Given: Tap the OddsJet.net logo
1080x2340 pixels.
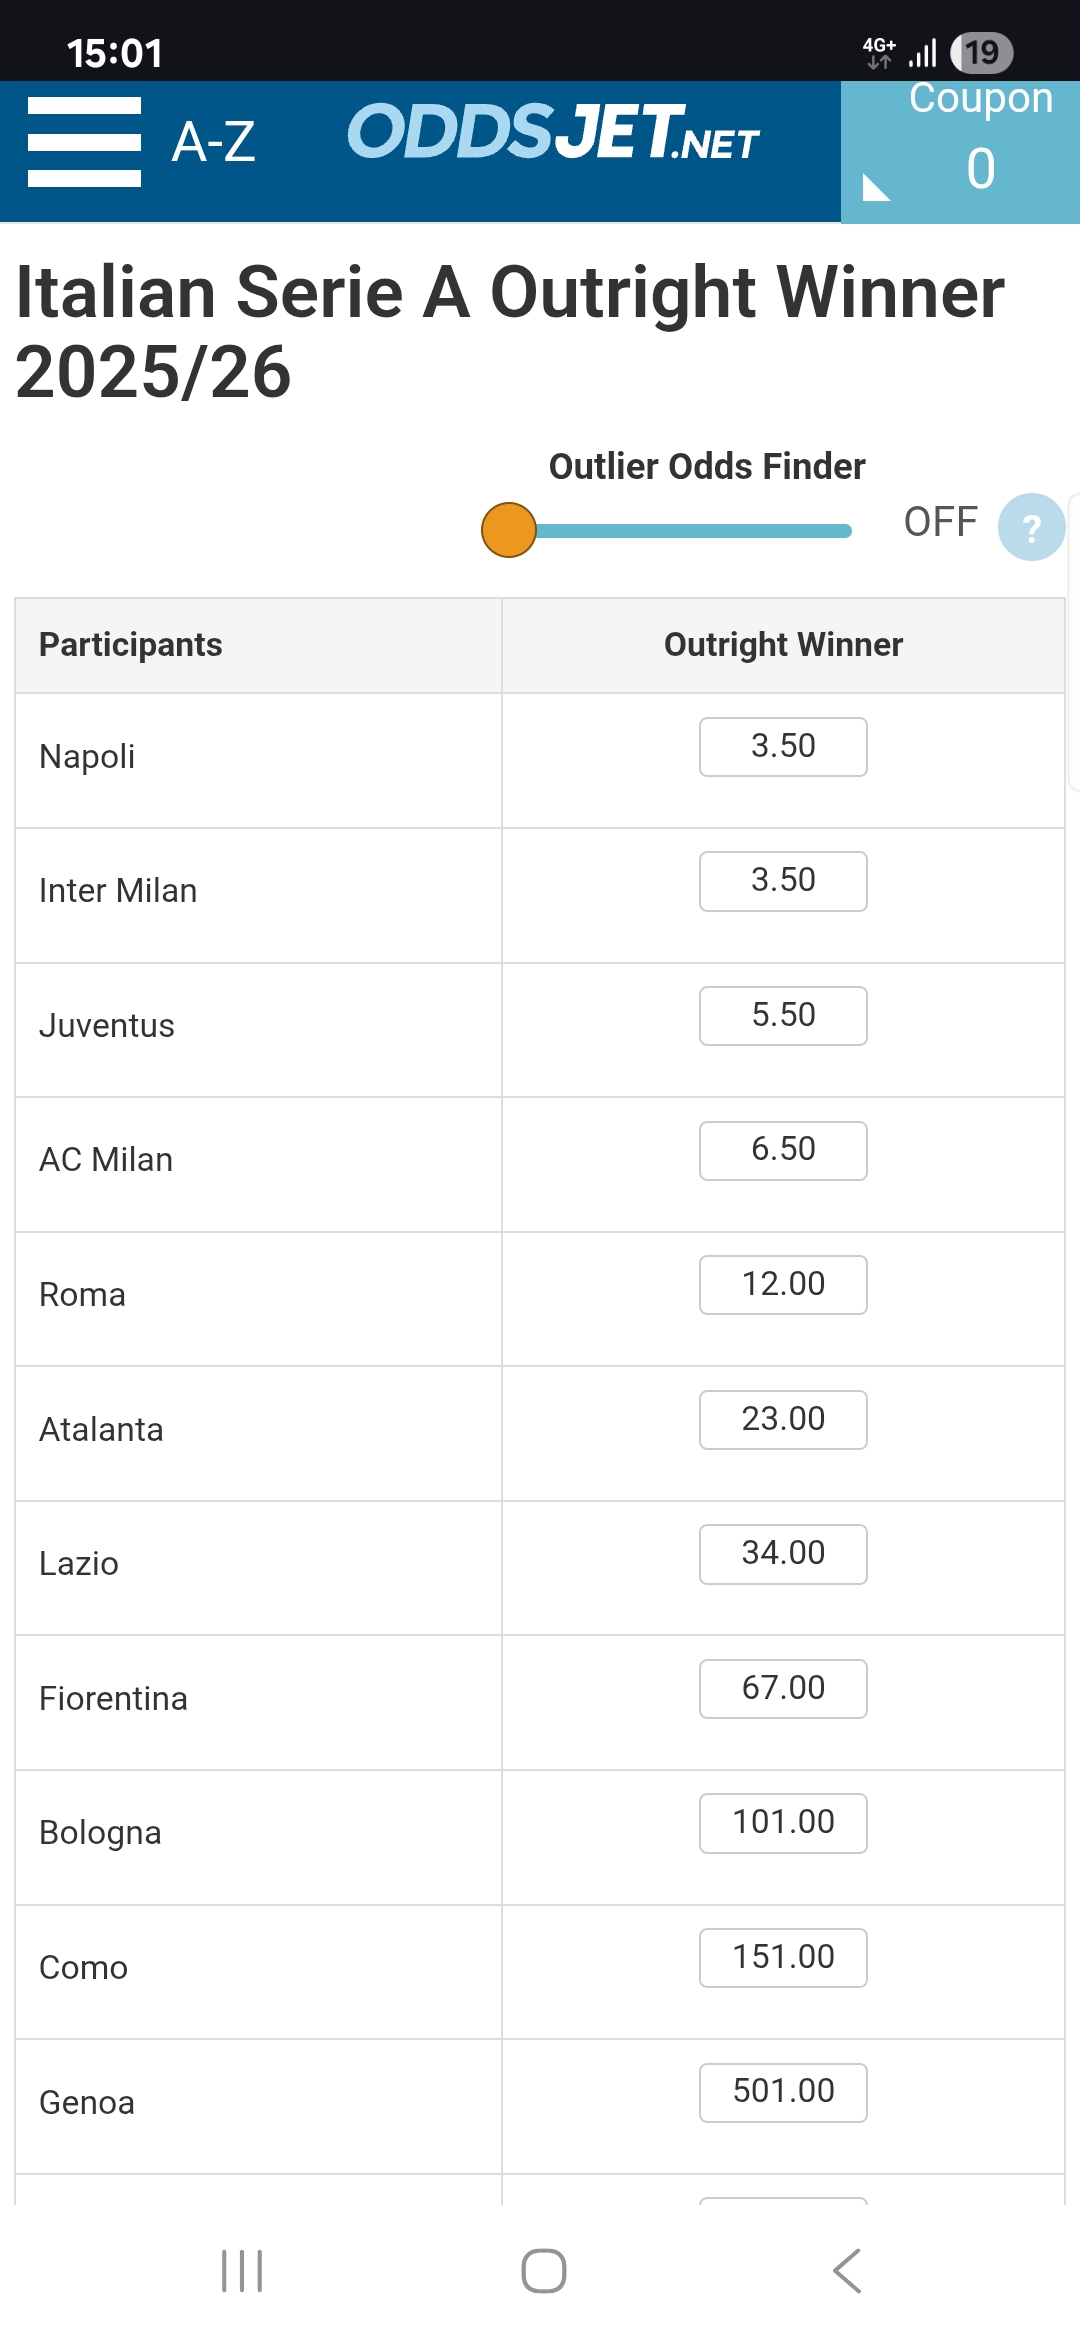Looking at the screenshot, I should (553, 132).
